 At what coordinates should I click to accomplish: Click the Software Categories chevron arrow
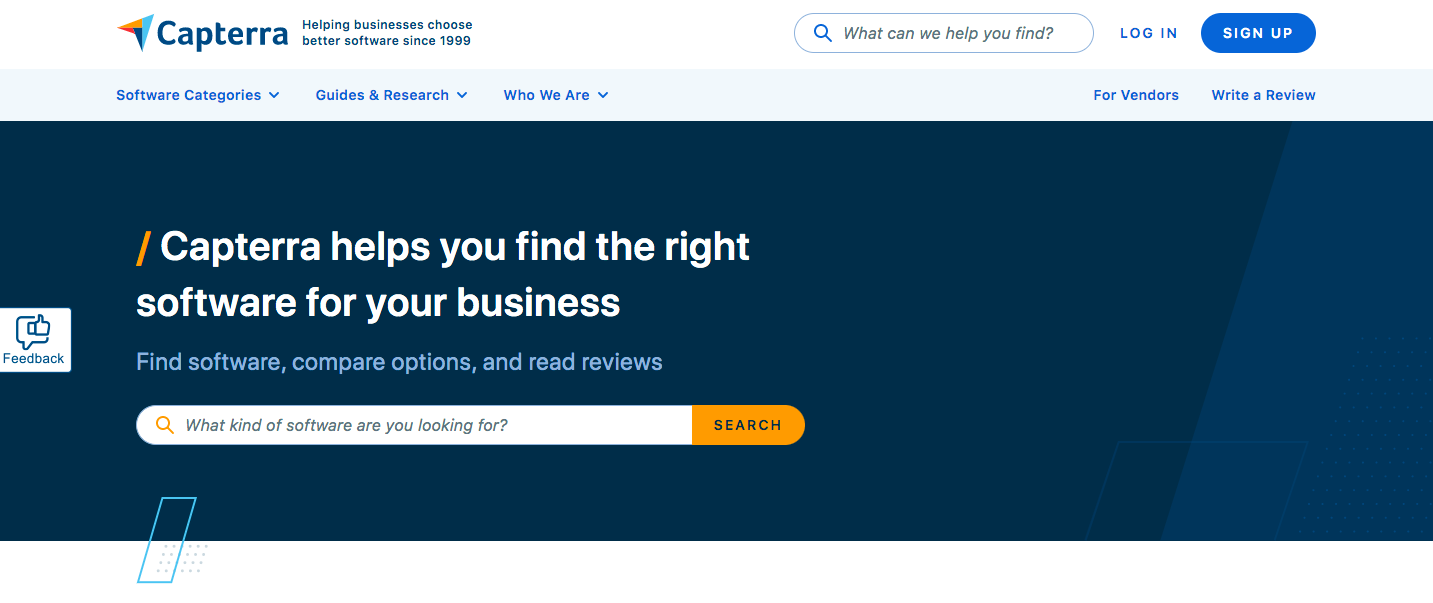click(276, 95)
